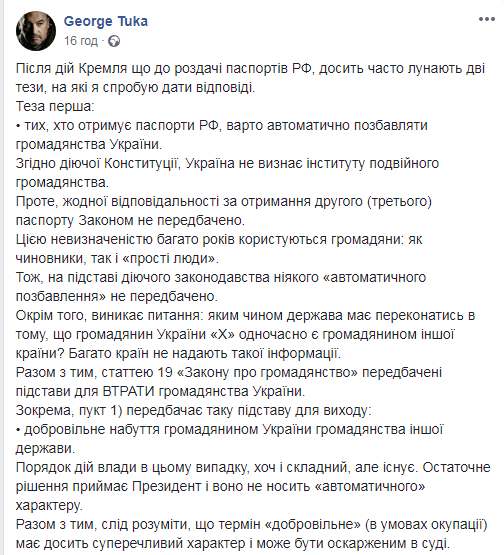This screenshot has width=504, height=555.
Task: Click the bullet before 'тих, хто отримує'
Action: pyautogui.click(x=18, y=126)
